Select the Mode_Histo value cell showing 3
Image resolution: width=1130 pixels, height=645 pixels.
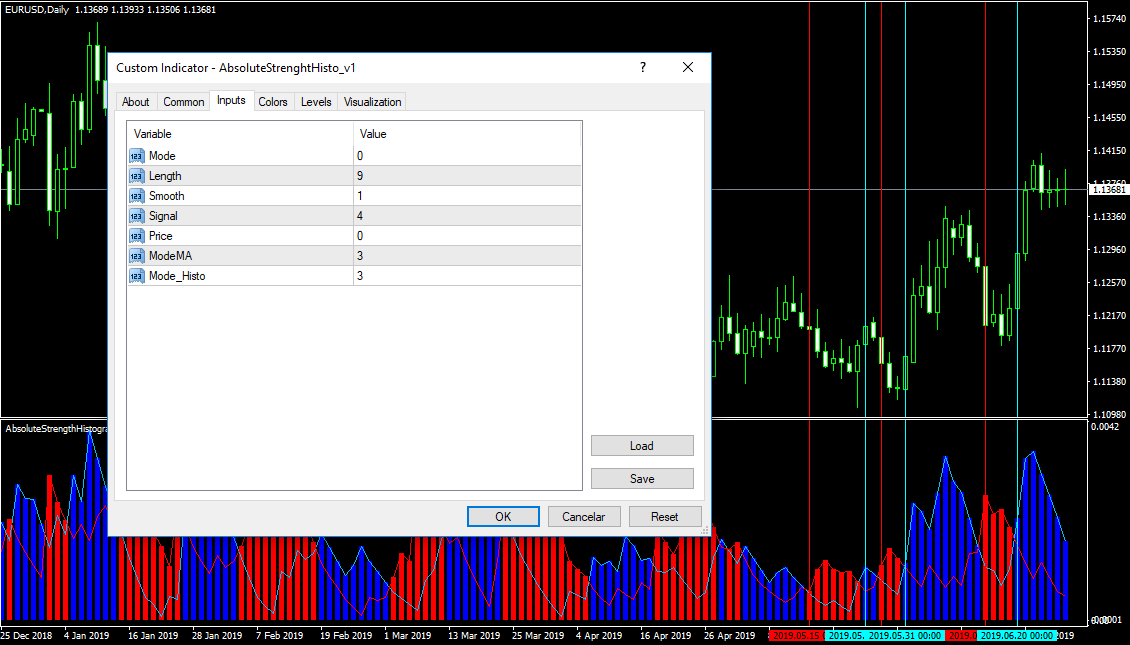(x=467, y=276)
